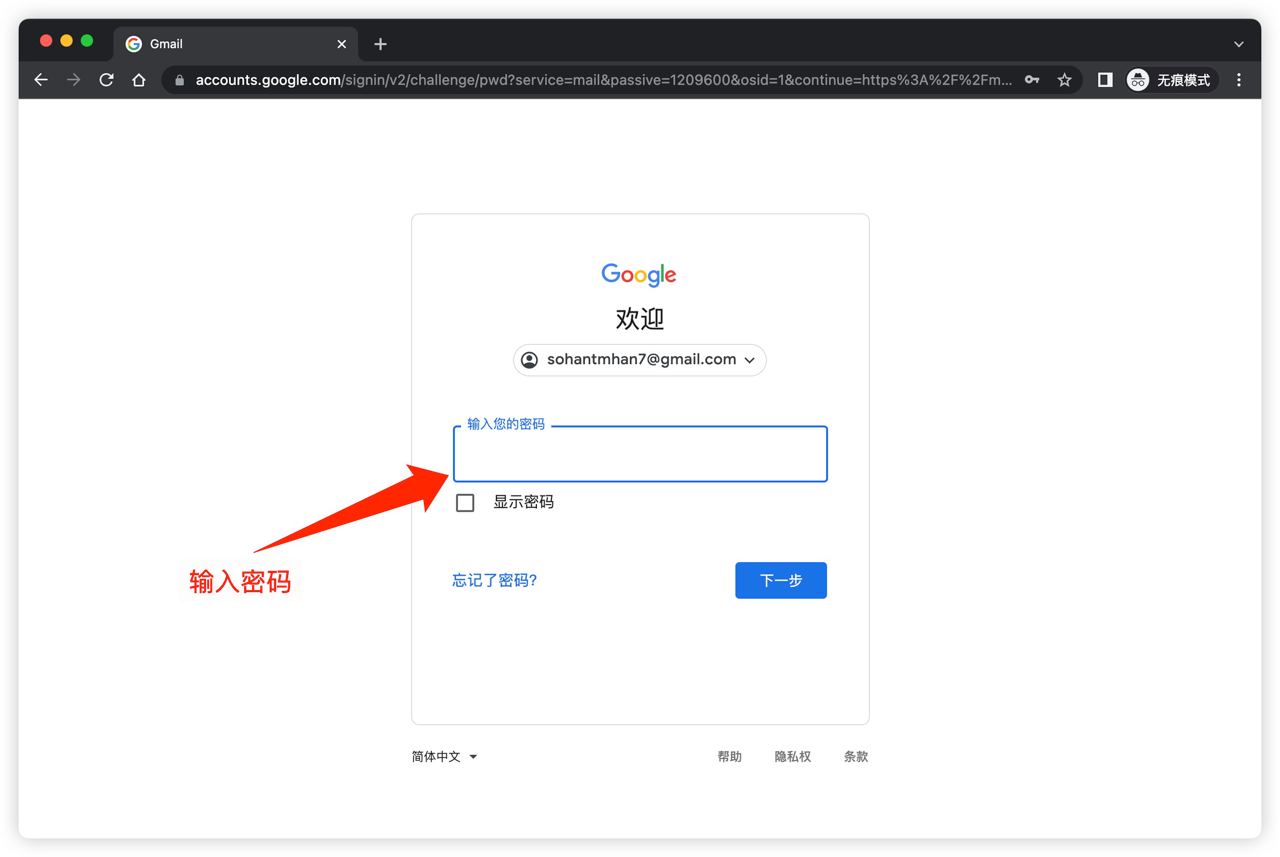The width and height of the screenshot is (1280, 857).
Task: Switch account via sohantmhan7@gmail.com dropdown
Action: point(640,360)
